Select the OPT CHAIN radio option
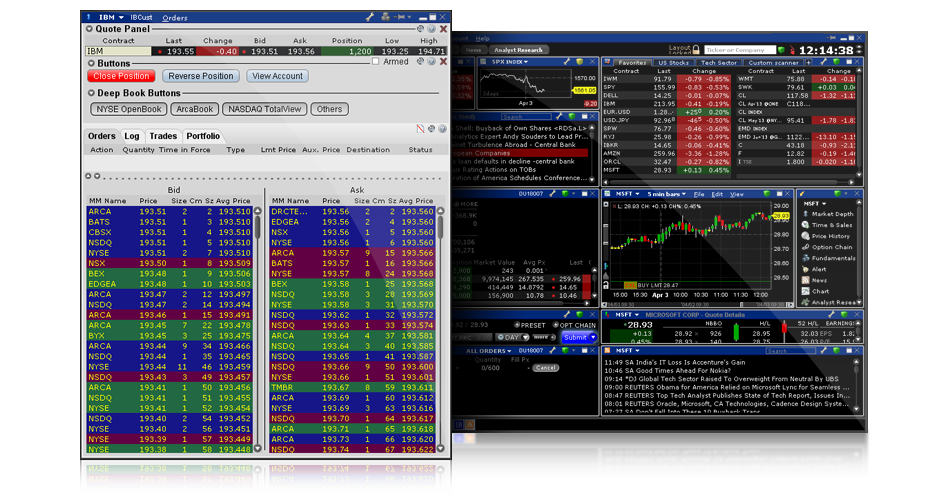Screen dimensions: 948x500 tap(556, 325)
